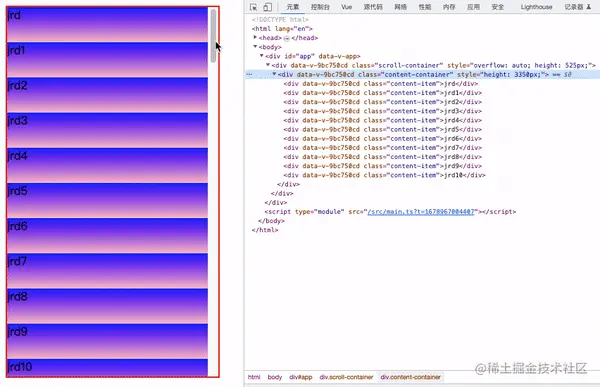Open the Security (安全) tab

tap(497, 7)
